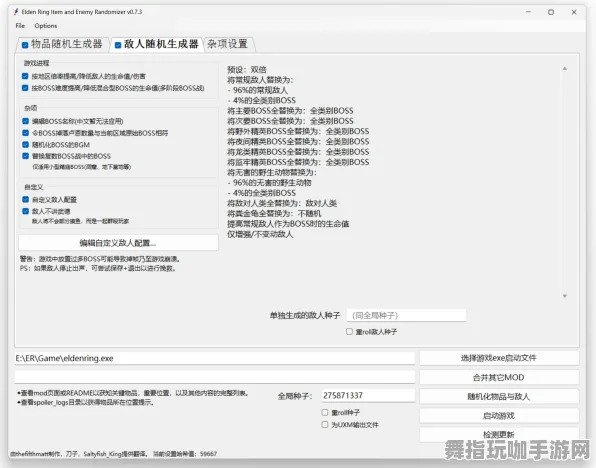This screenshot has width=596, height=468.
Task: Click the 随机化物品与敌人 button
Action: (x=499, y=397)
